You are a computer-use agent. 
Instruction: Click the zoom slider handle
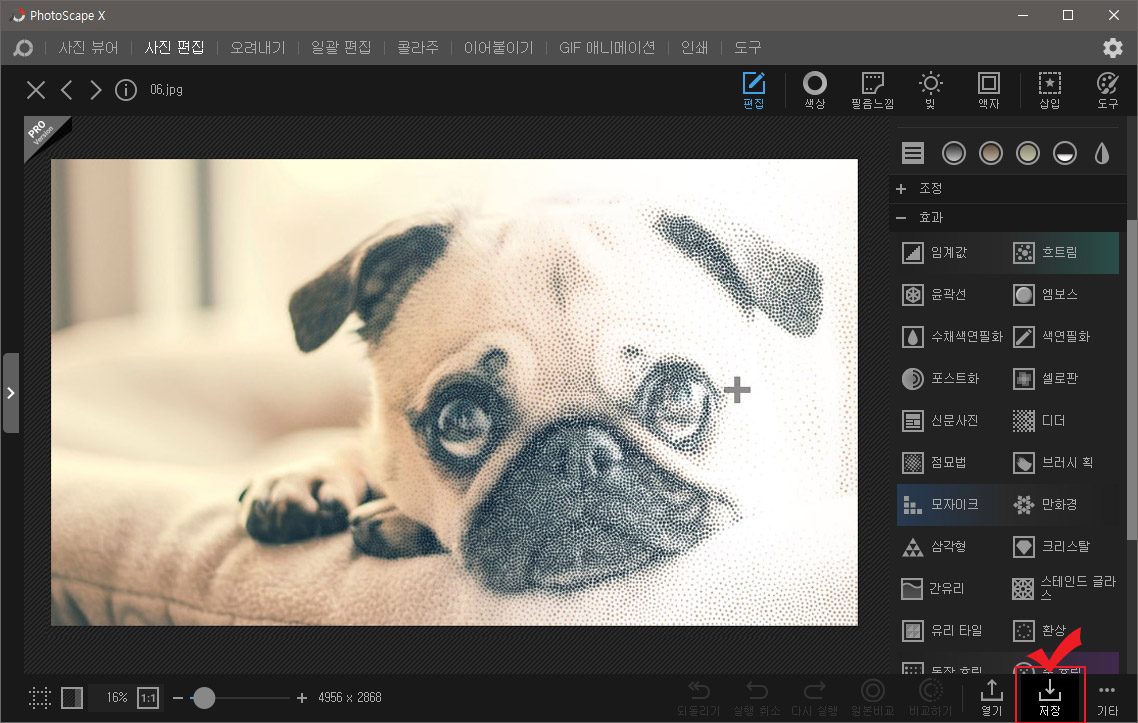pos(204,698)
